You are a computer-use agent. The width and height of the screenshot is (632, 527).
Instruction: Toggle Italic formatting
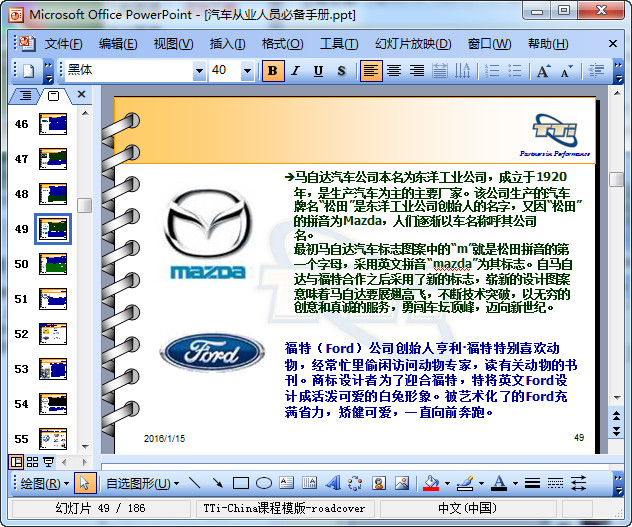pyautogui.click(x=295, y=71)
